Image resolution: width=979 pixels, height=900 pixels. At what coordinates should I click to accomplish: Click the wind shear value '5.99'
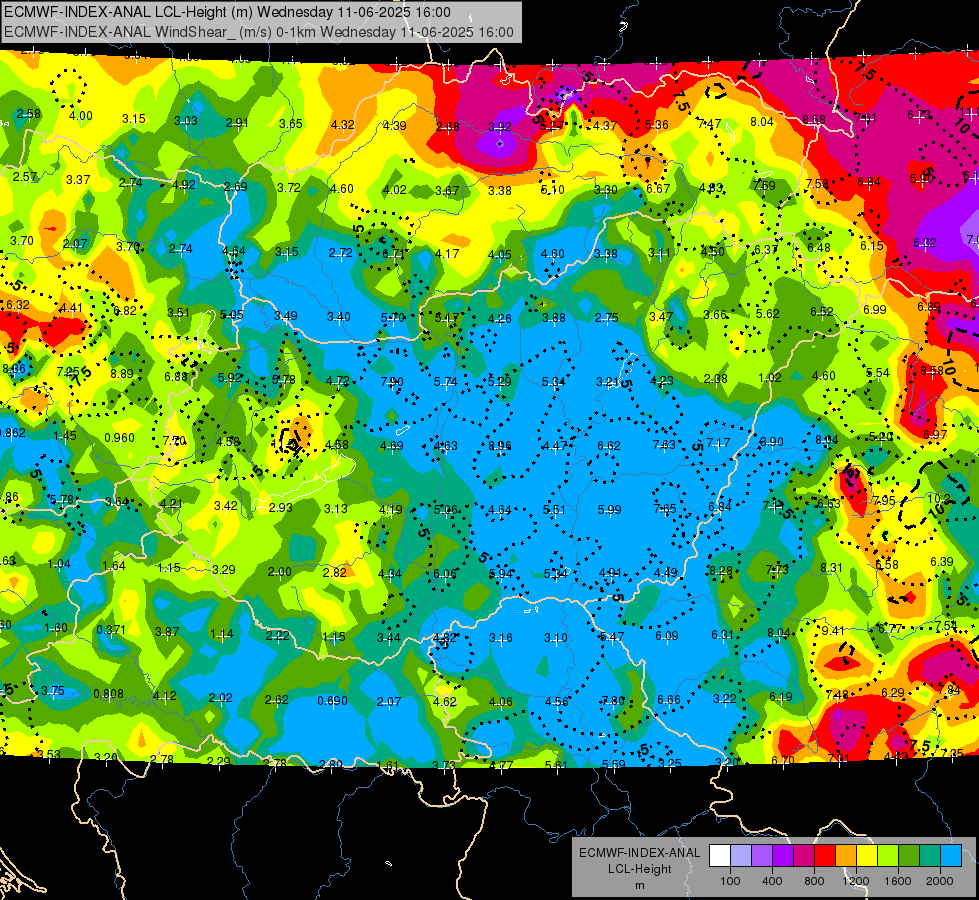[609, 510]
